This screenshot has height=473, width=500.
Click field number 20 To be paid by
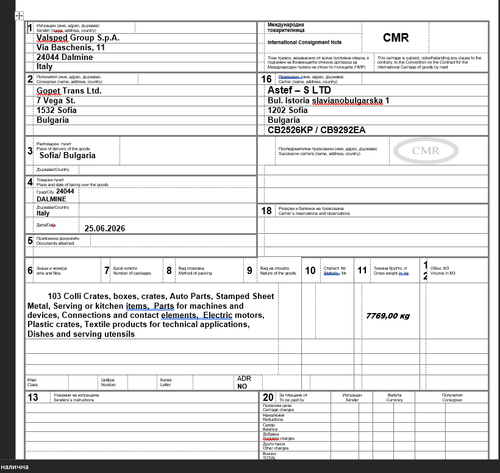click(268, 397)
